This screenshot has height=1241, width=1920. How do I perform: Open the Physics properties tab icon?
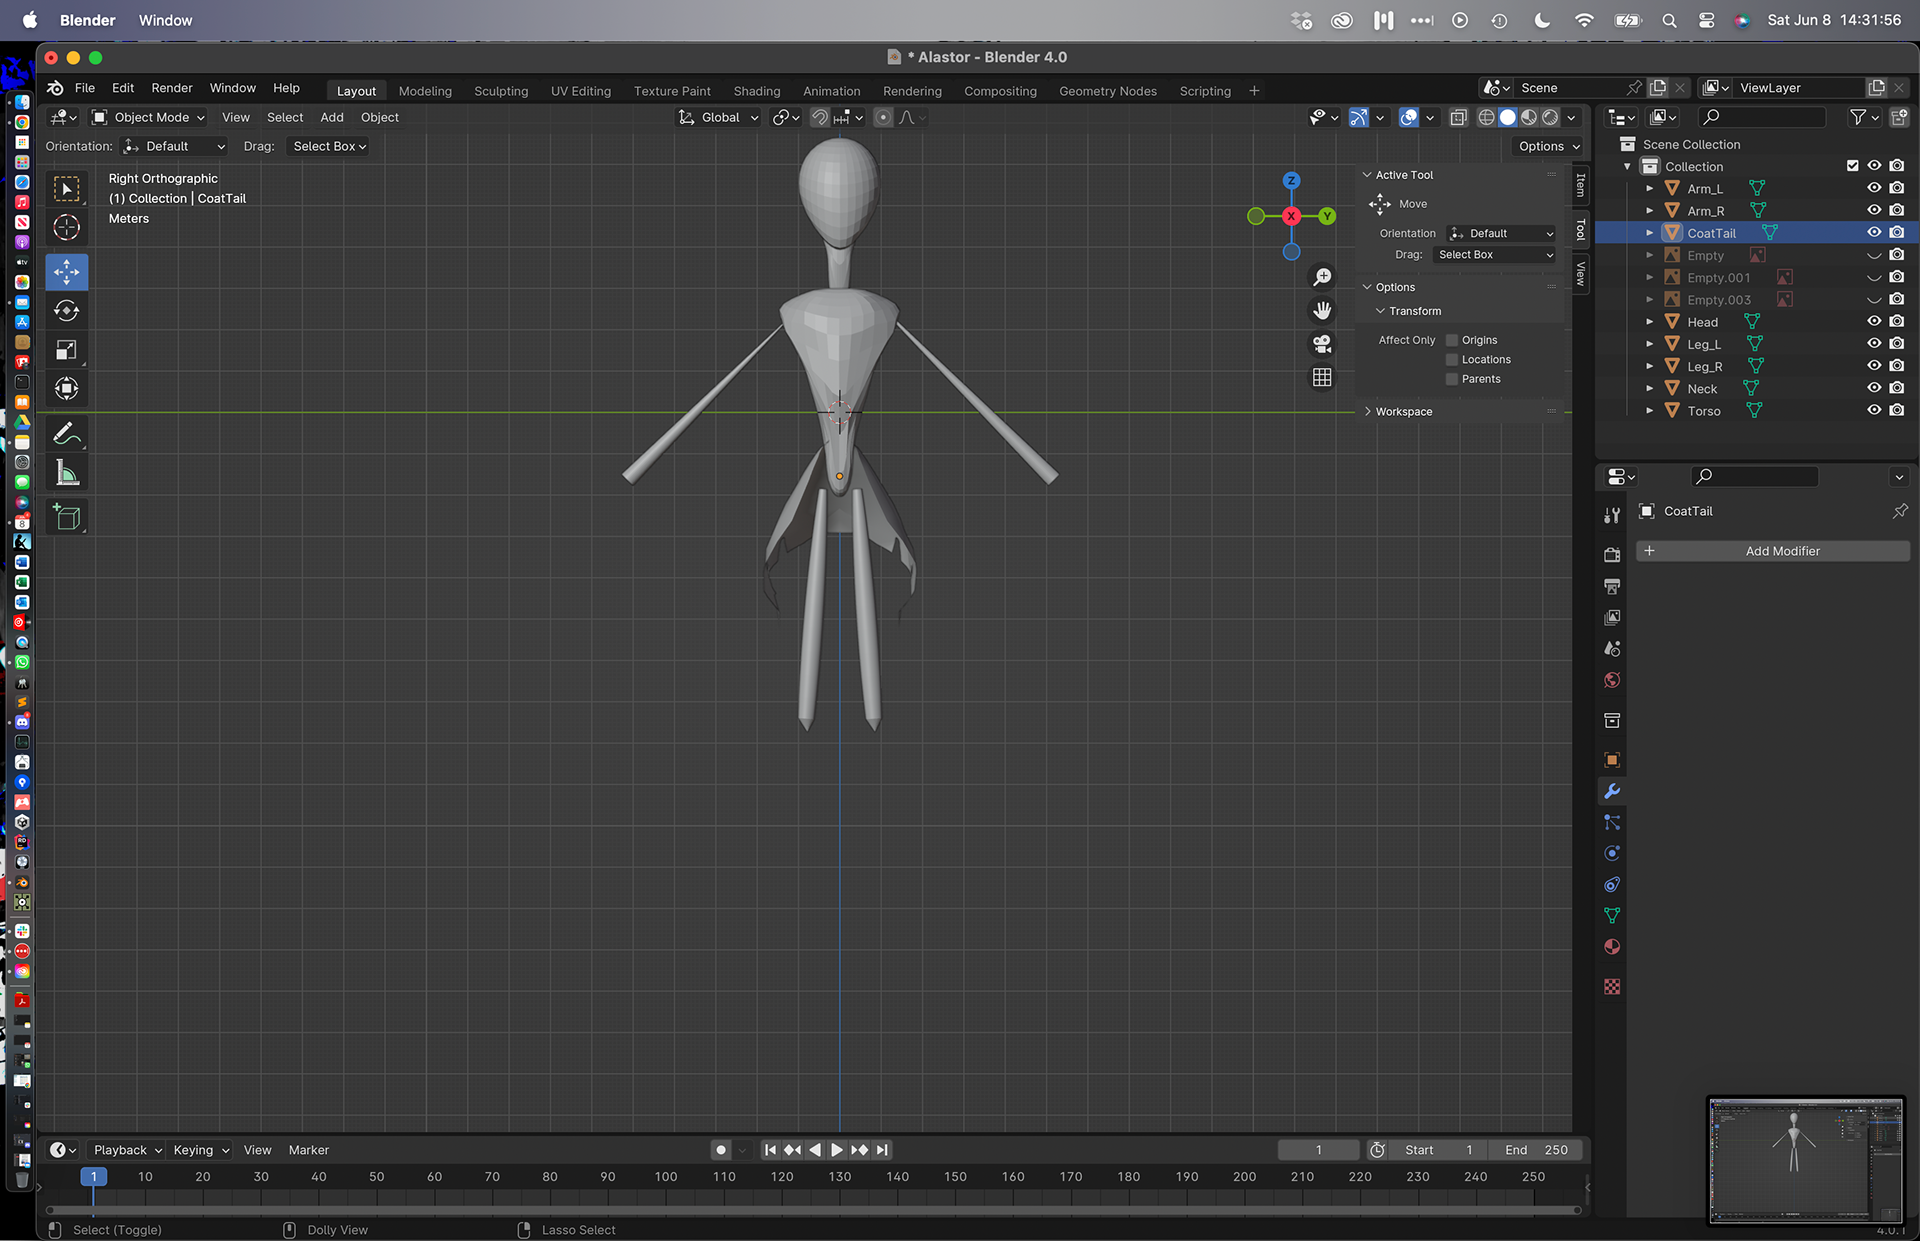tap(1612, 853)
